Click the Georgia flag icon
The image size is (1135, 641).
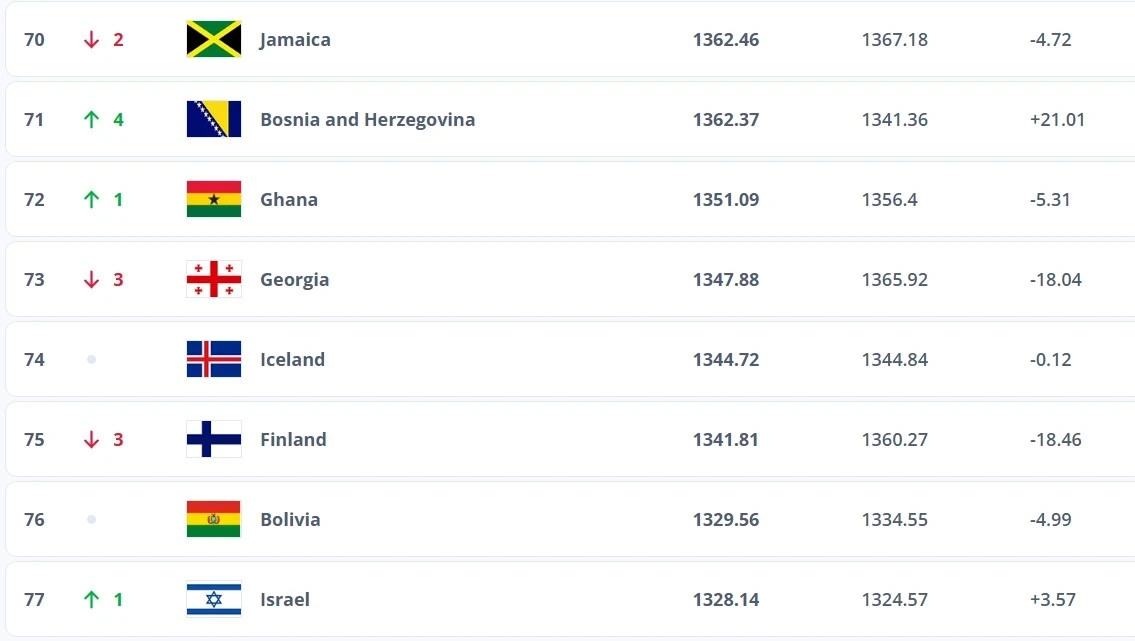[213, 280]
